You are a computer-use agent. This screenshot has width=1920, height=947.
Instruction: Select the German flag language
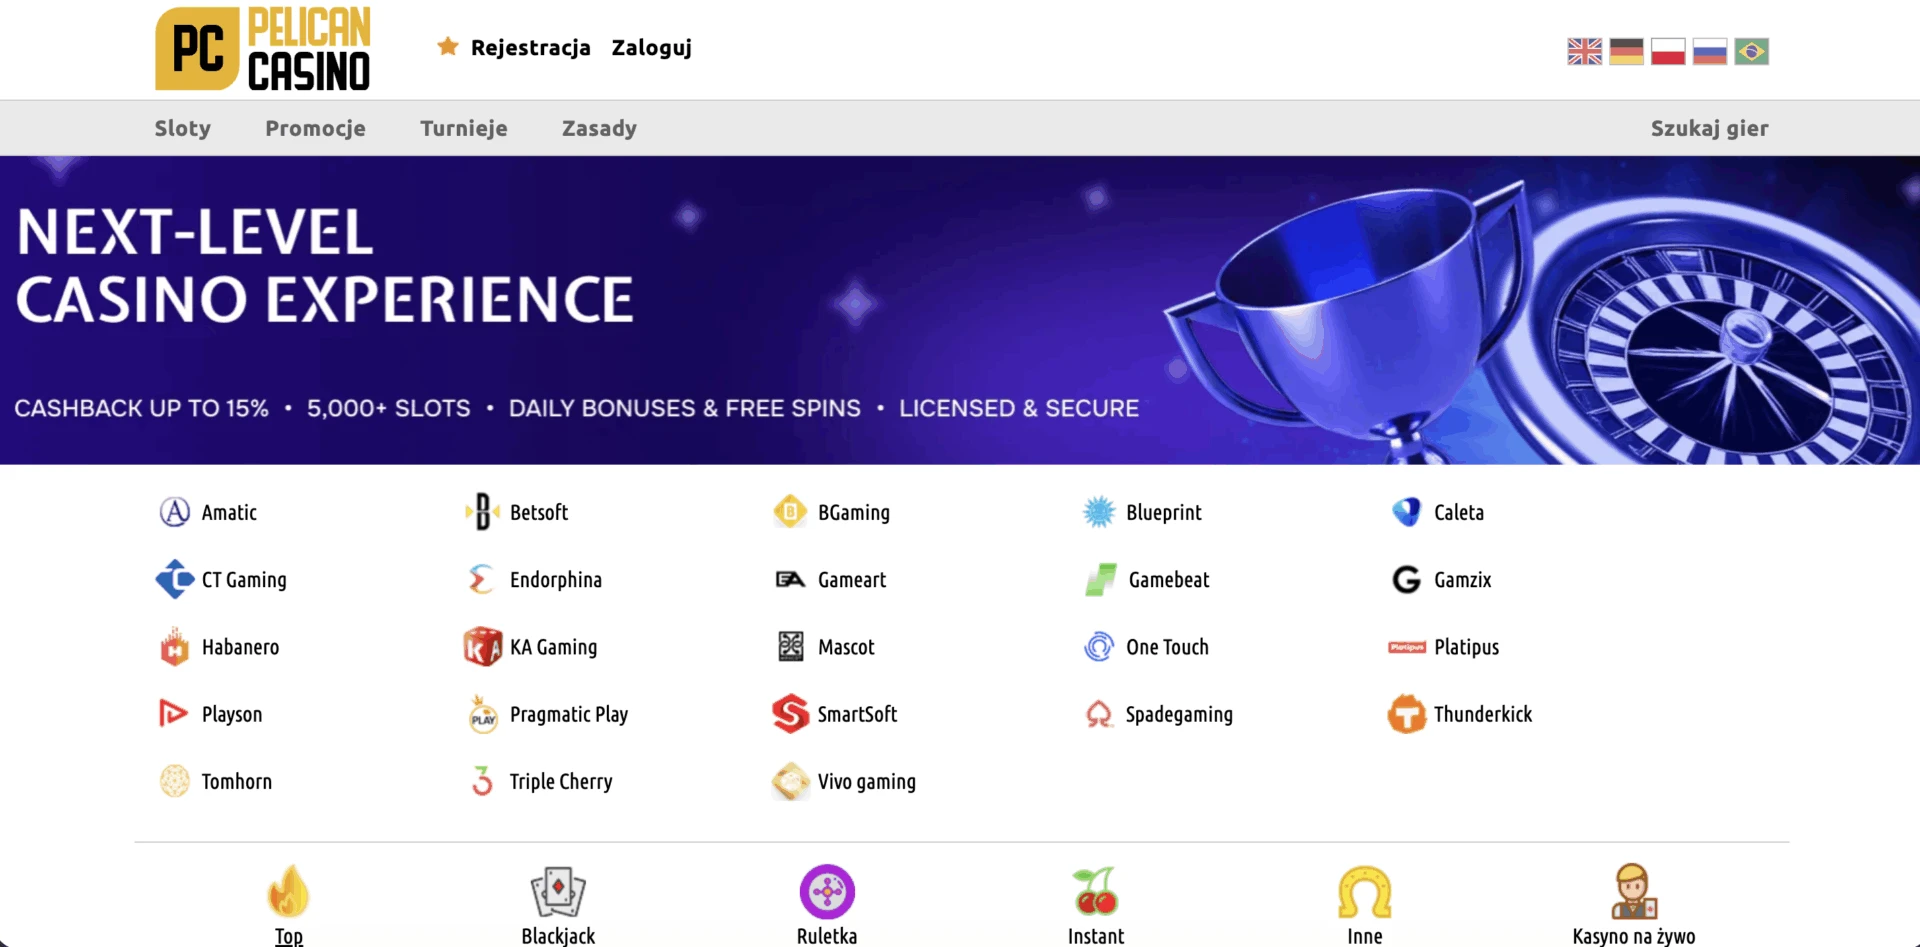1626,51
